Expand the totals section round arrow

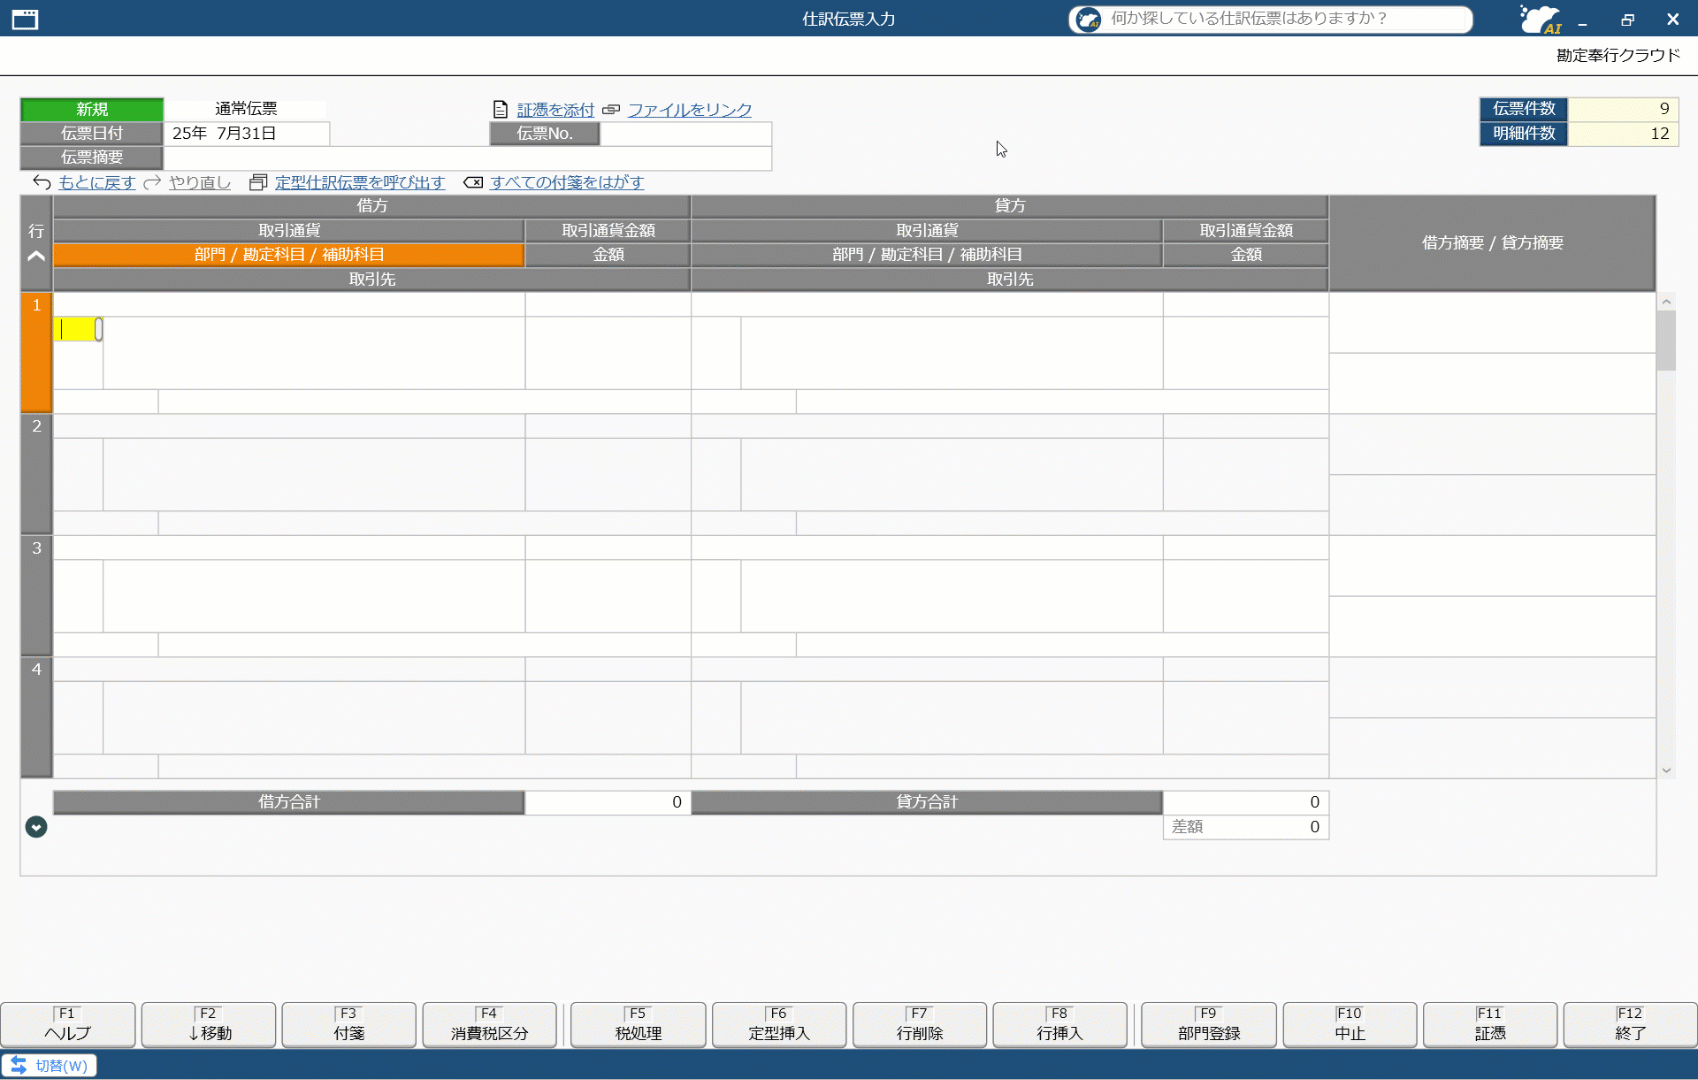[x=36, y=827]
